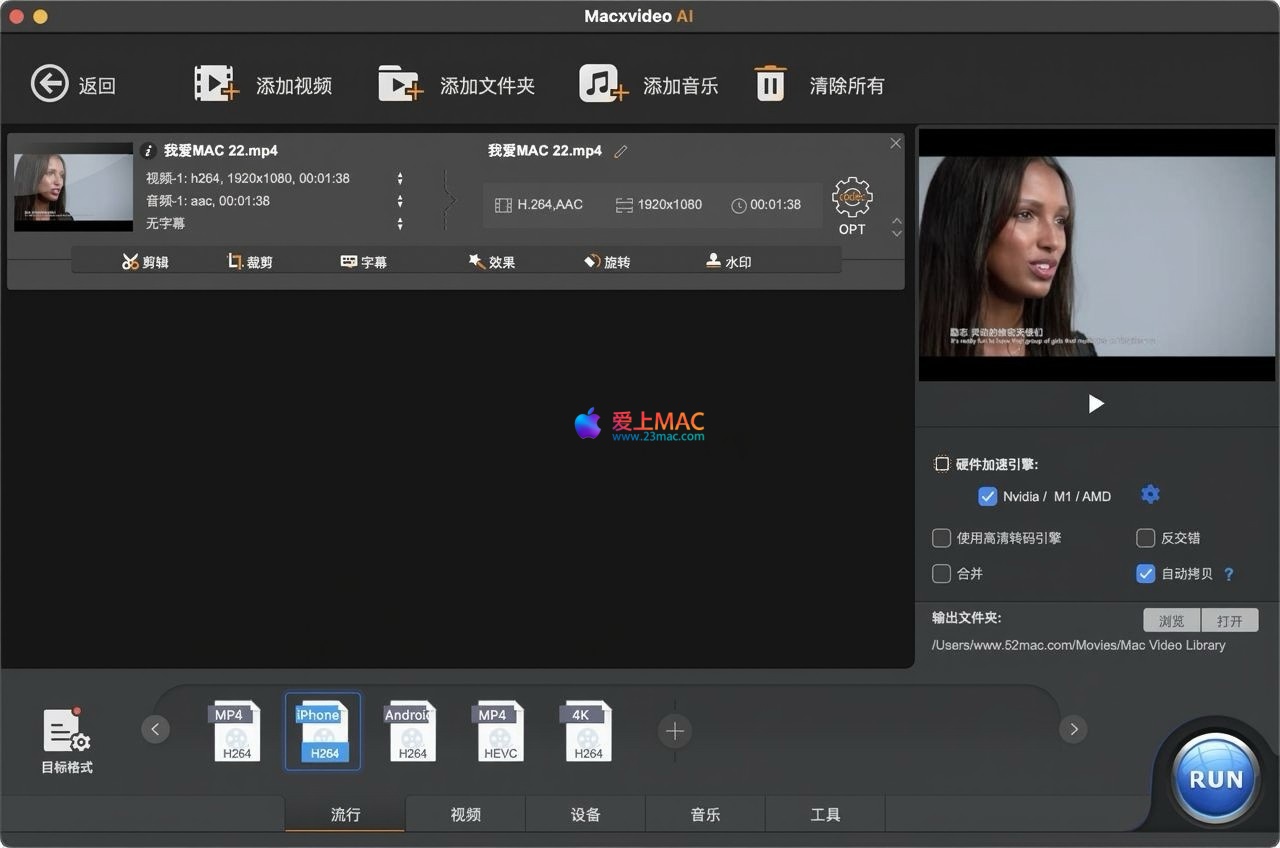Click the Add Video (添加视频) icon

coord(216,84)
